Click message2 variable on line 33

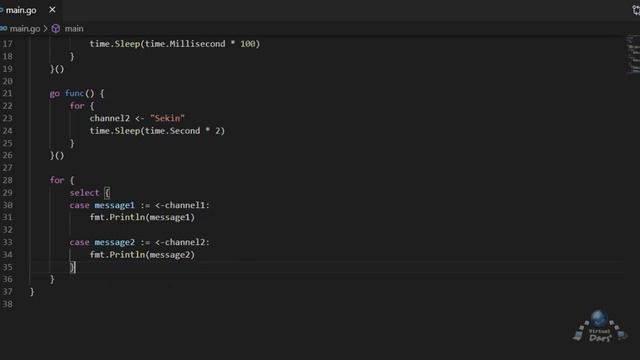(x=114, y=242)
